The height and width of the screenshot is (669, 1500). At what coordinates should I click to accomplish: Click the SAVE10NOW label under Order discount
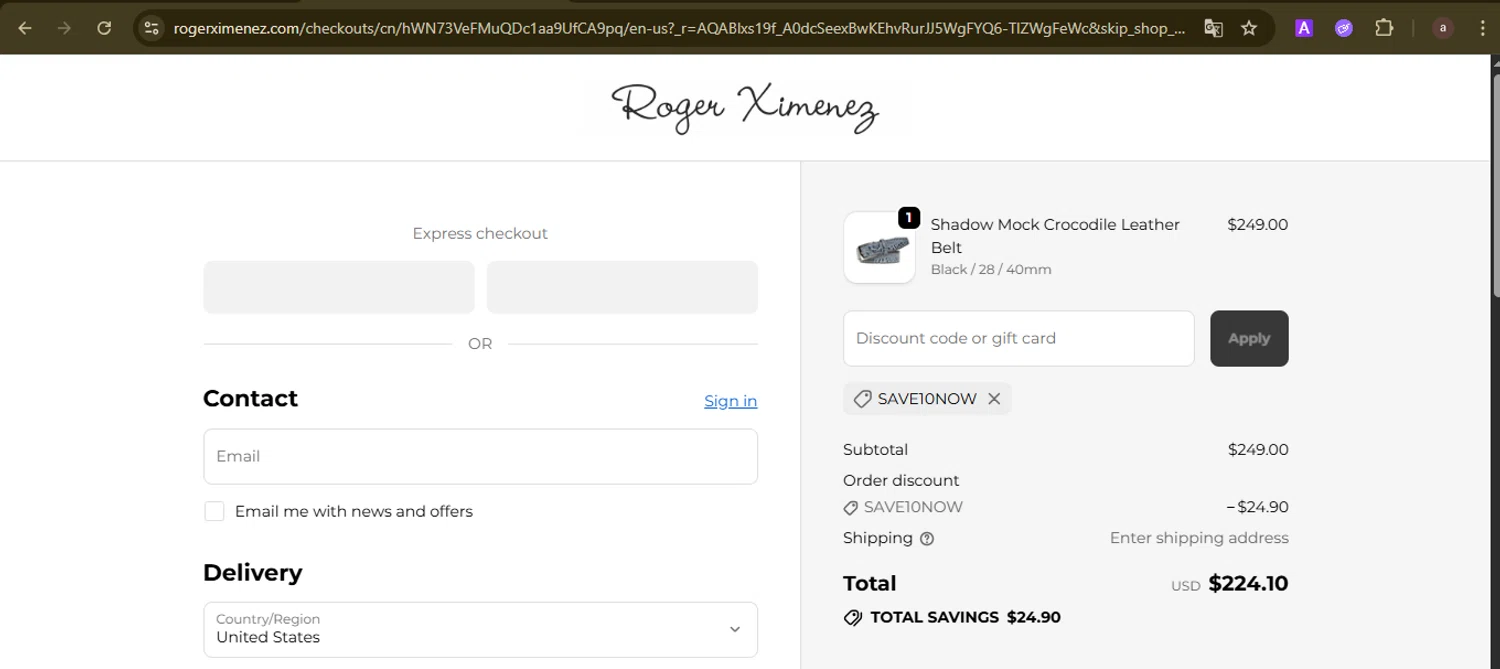coord(913,507)
